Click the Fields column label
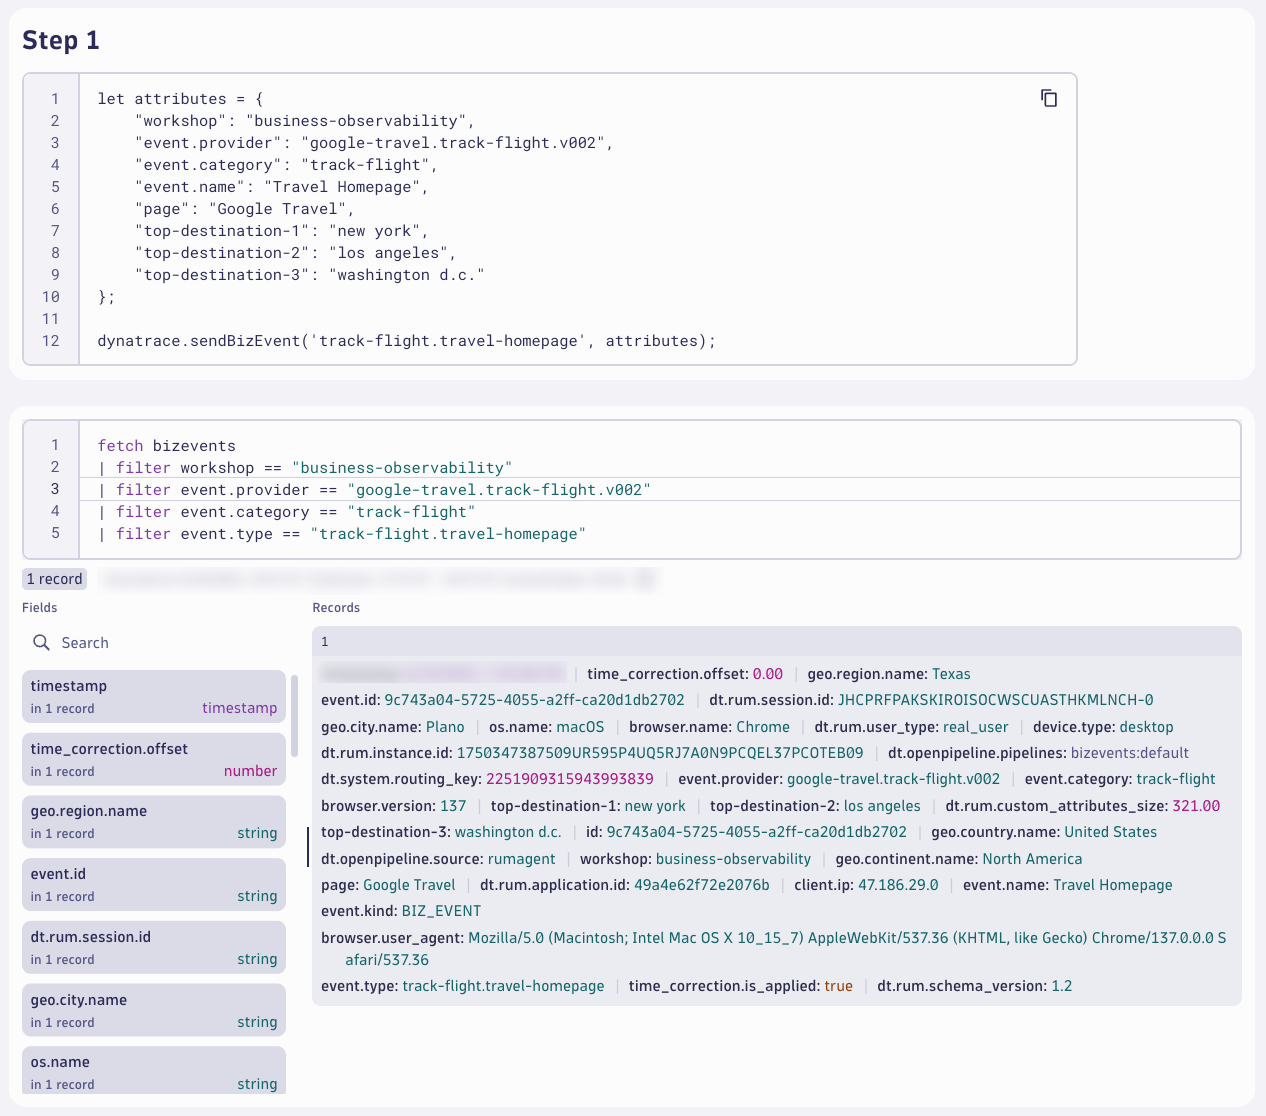This screenshot has width=1266, height=1116. 40,608
